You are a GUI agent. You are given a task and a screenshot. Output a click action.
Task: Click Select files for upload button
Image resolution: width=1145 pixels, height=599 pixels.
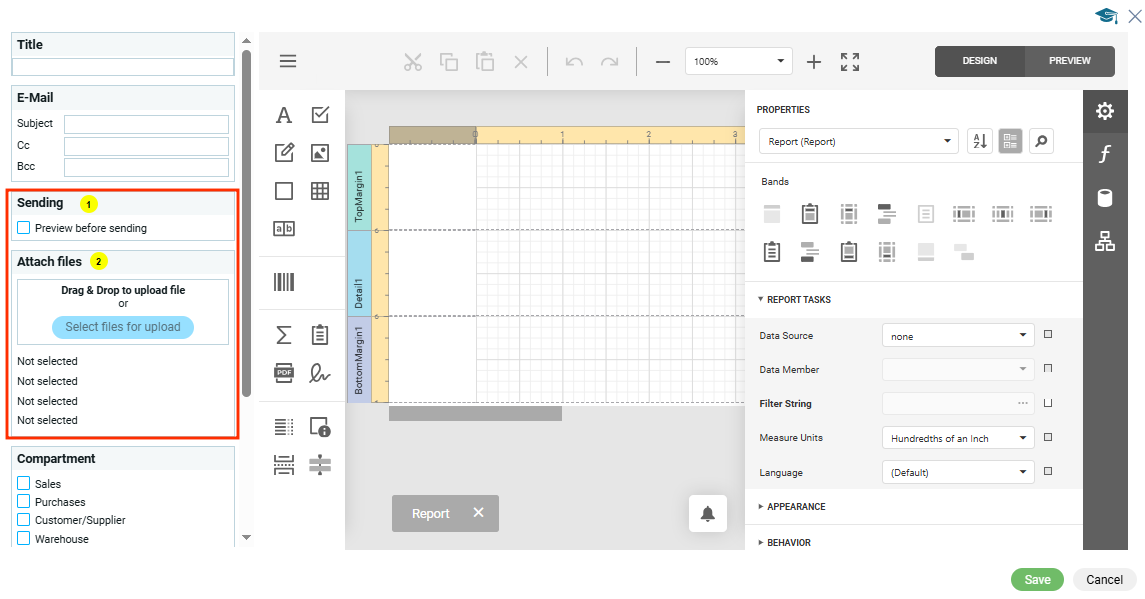pos(123,327)
